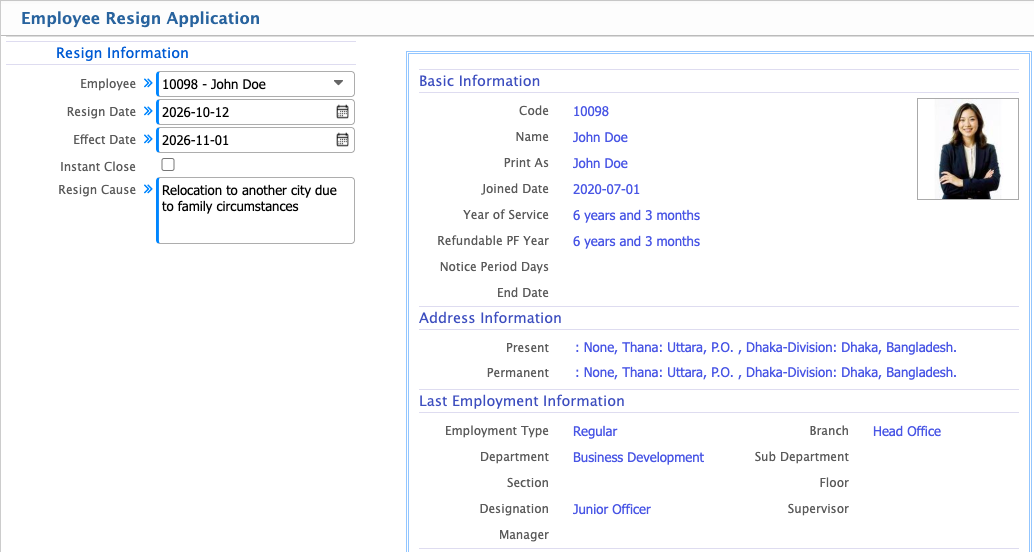Image resolution: width=1034 pixels, height=552 pixels.
Task: Tick the Instant Close checkbox
Action: coord(168,164)
